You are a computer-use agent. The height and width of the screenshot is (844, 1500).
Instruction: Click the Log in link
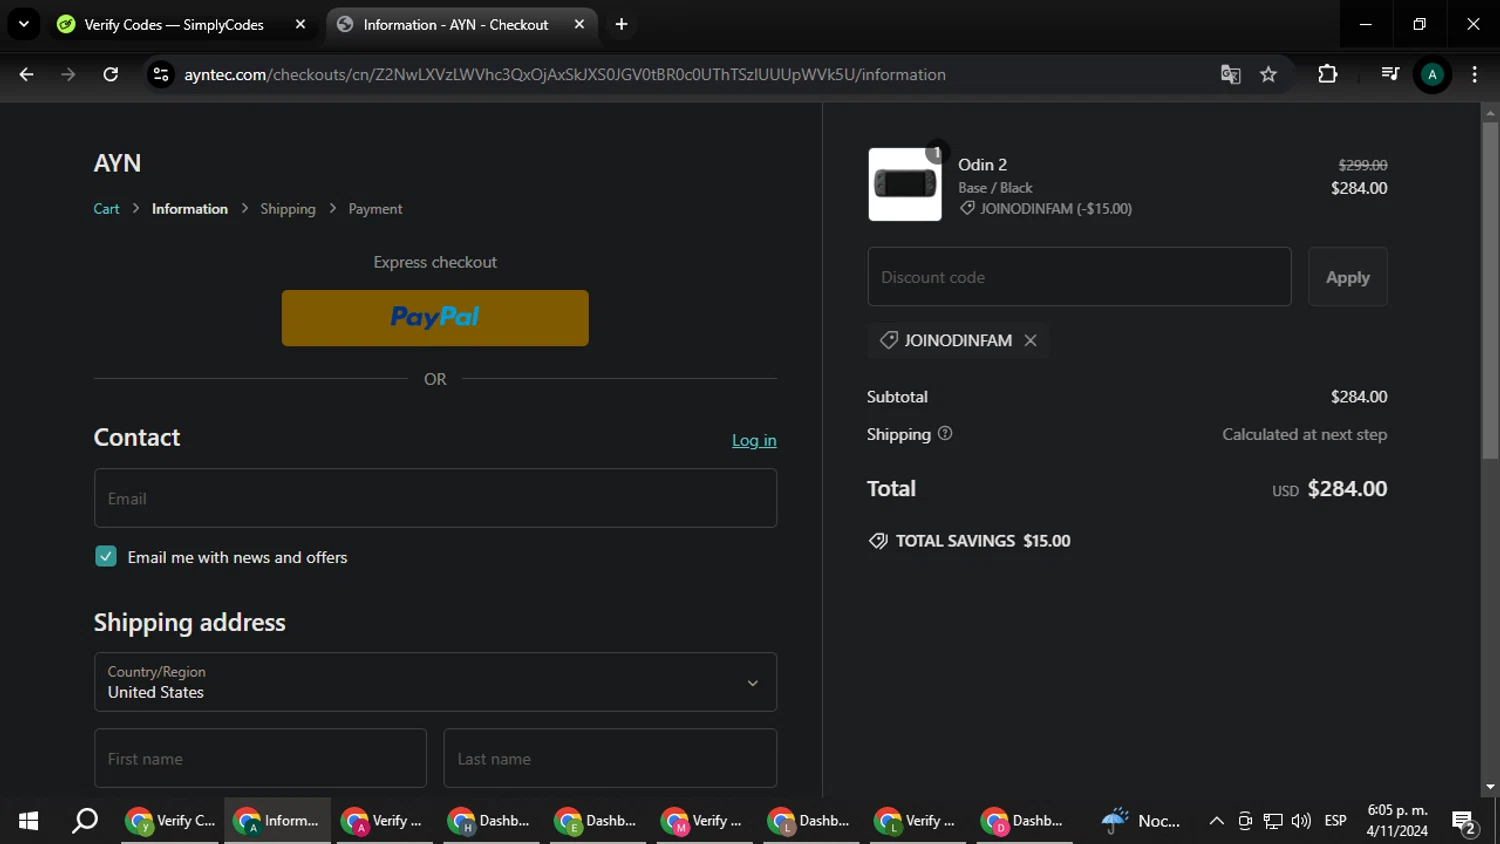tap(754, 440)
